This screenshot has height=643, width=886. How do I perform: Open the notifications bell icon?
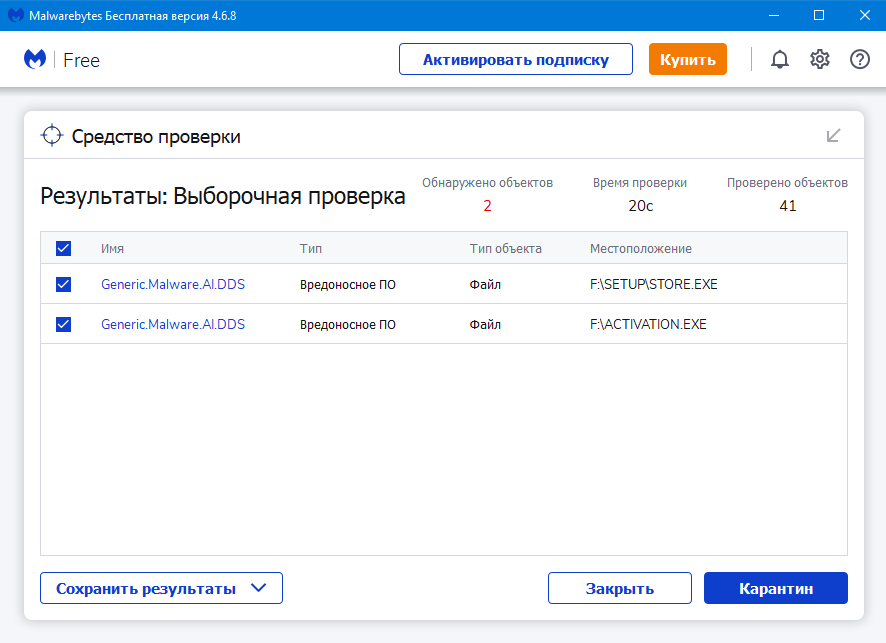780,59
